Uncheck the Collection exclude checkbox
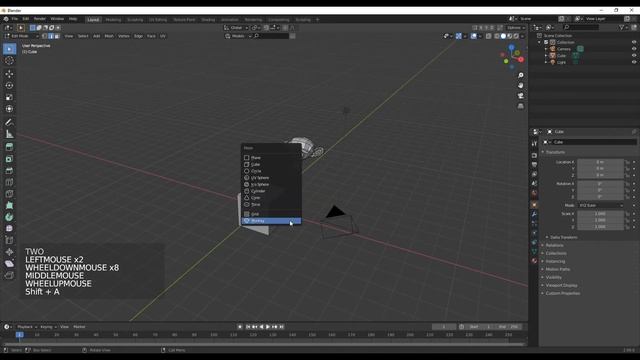This screenshot has height=360, width=640. [x=546, y=42]
